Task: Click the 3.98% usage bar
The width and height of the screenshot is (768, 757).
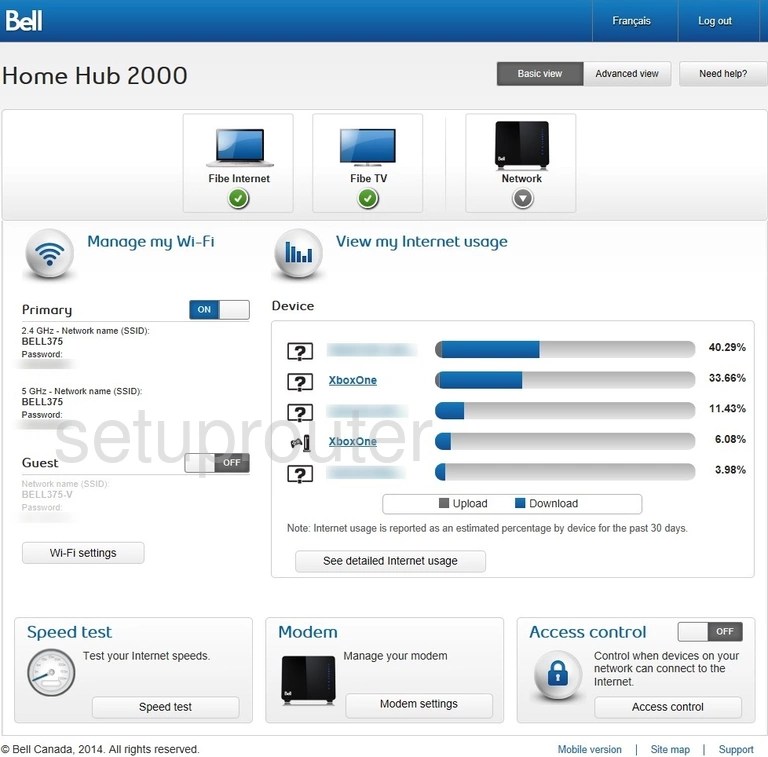Action: pos(565,472)
